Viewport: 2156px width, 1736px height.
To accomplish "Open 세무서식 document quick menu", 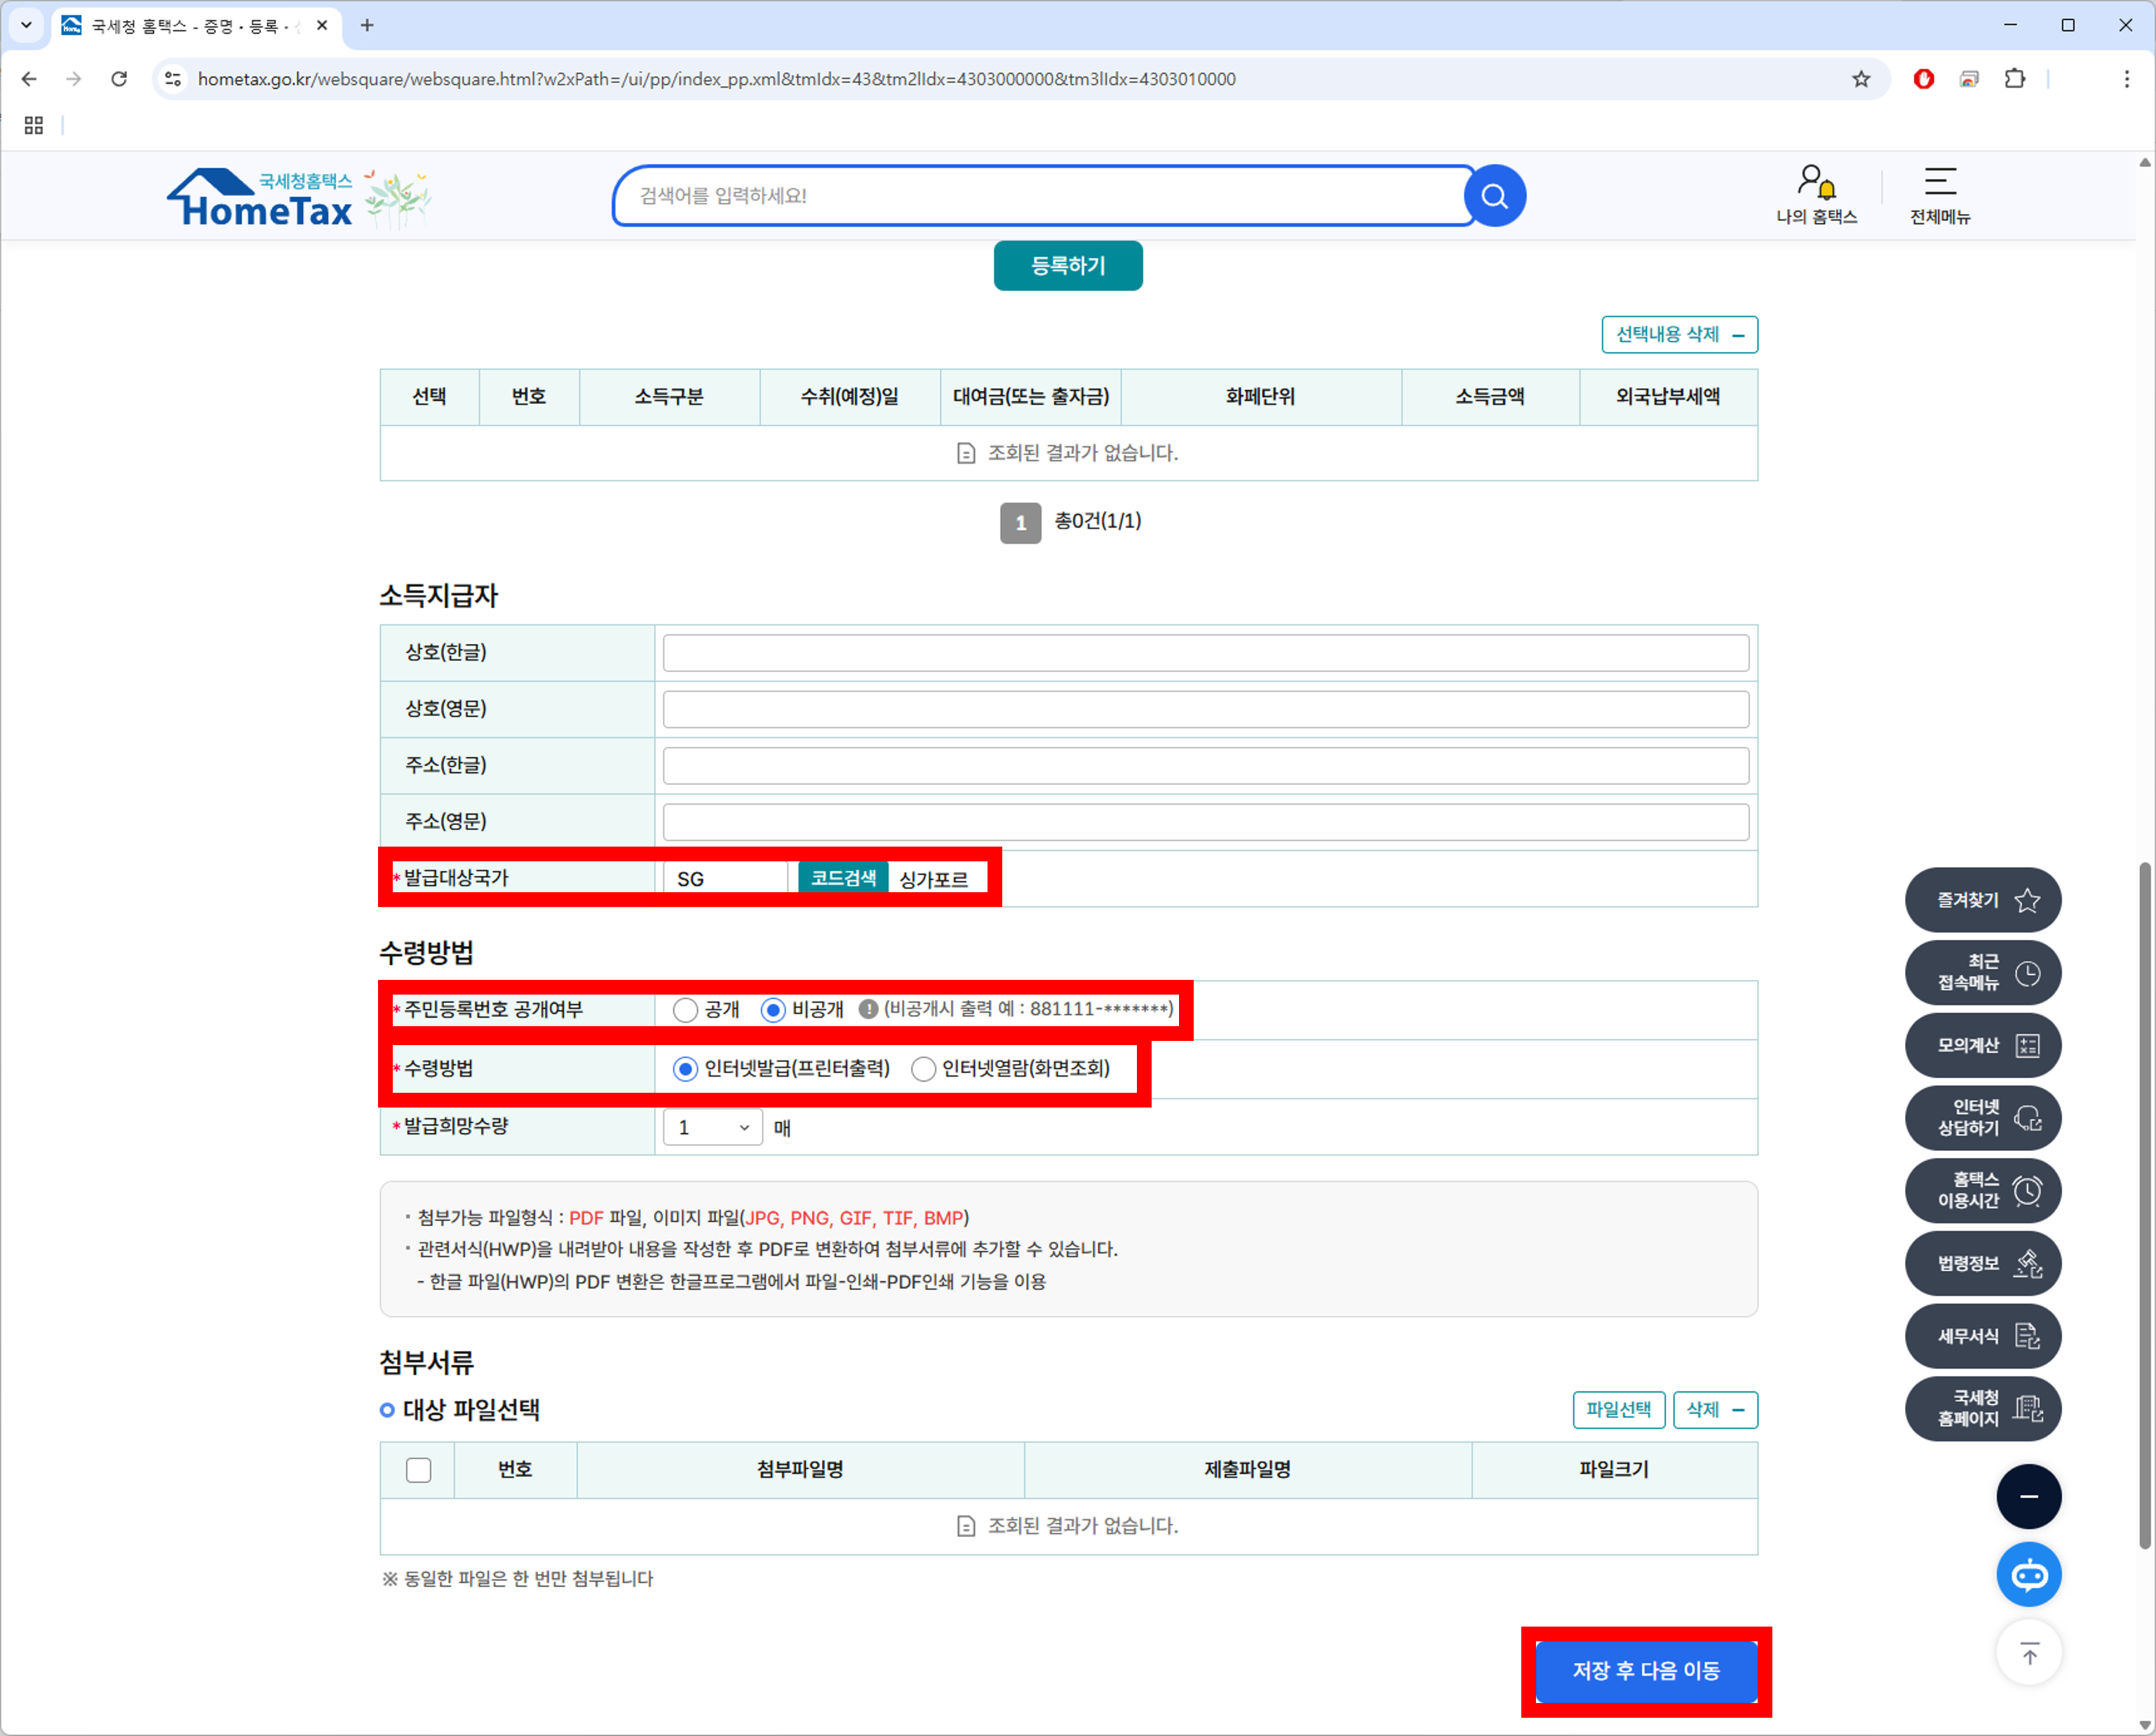I will click(1982, 1337).
